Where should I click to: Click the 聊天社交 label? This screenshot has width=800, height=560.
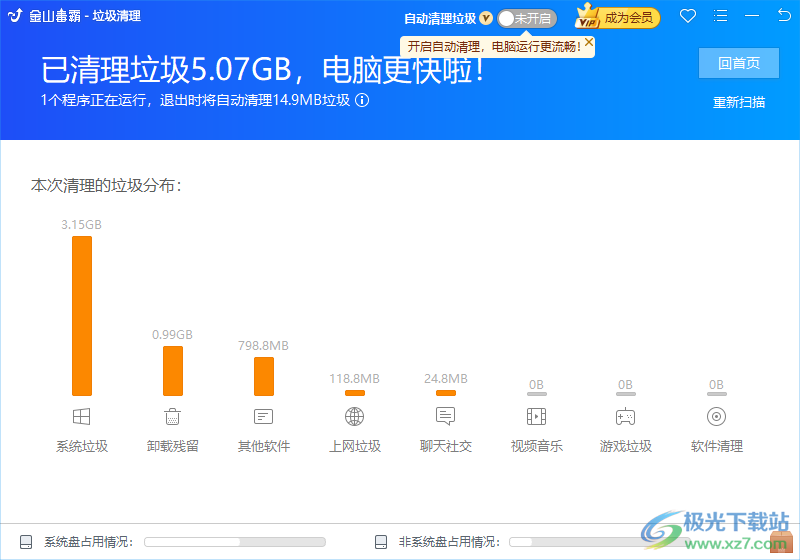[445, 446]
